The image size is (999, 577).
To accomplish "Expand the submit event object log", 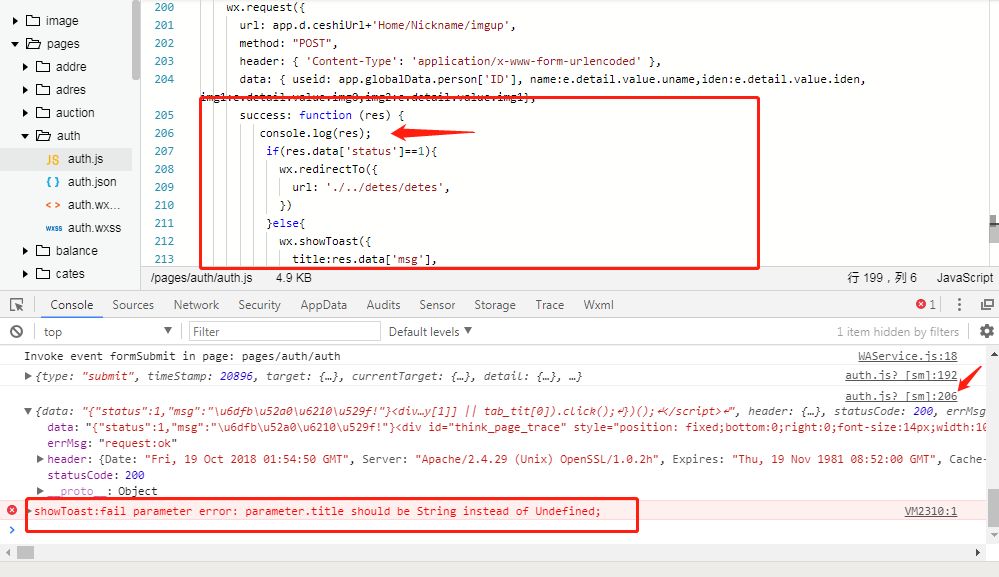I will tap(28, 376).
